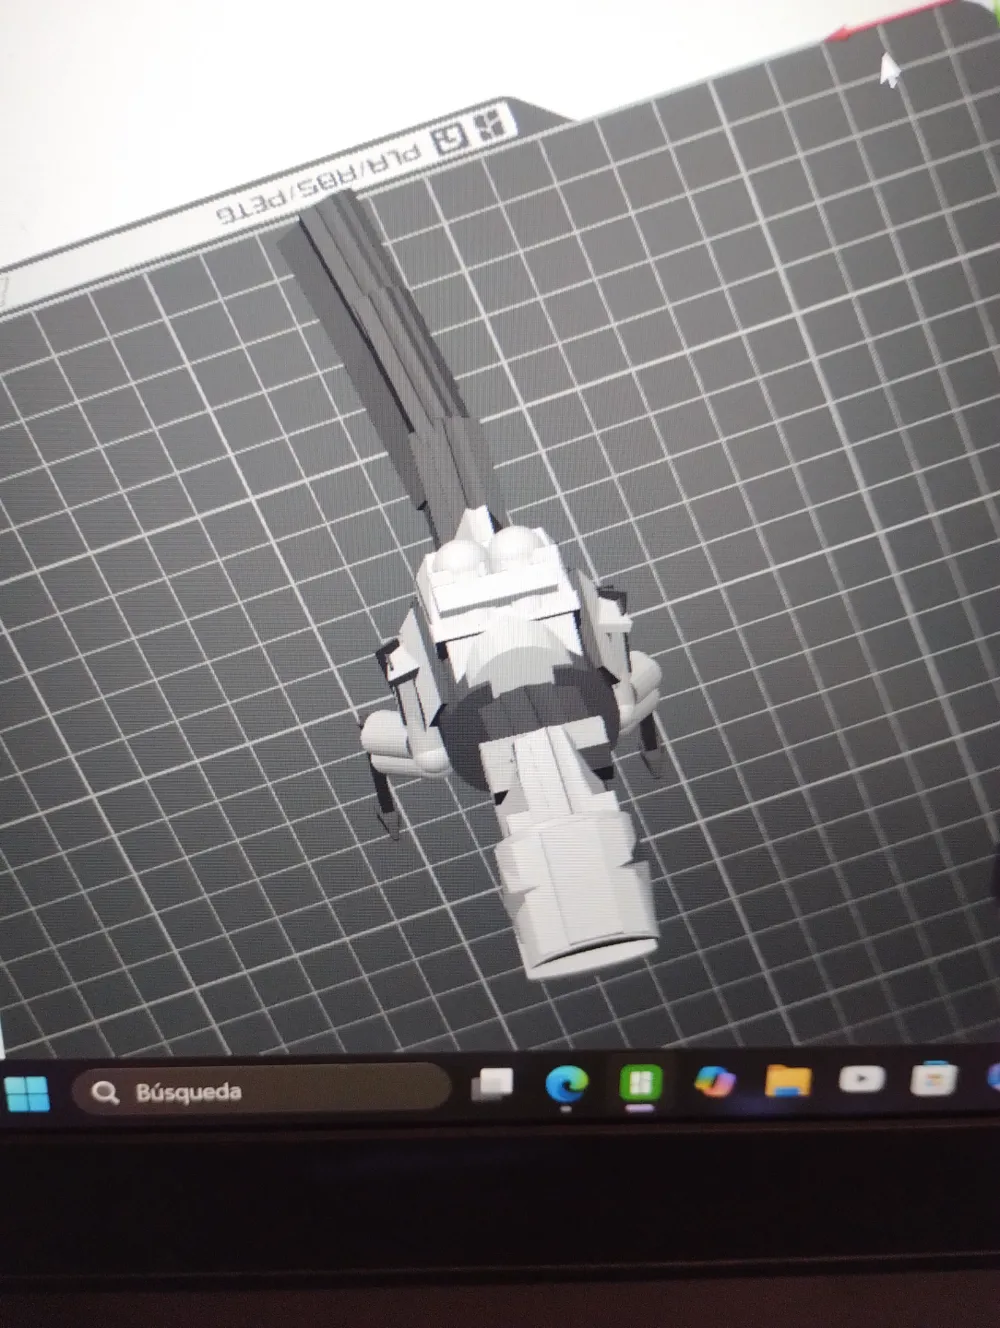This screenshot has height=1328, width=1000.
Task: Open the YouTube taskbar icon
Action: pyautogui.click(x=861, y=1080)
